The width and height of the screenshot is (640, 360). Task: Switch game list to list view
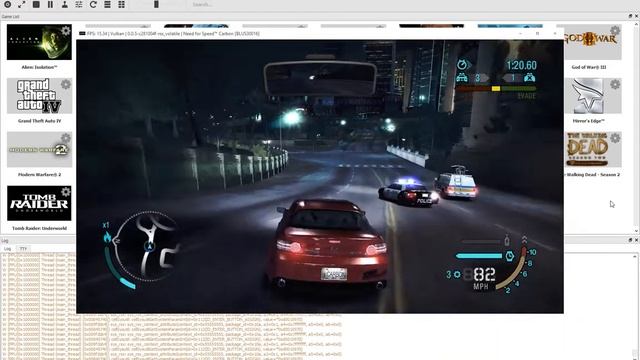[x=107, y=4]
